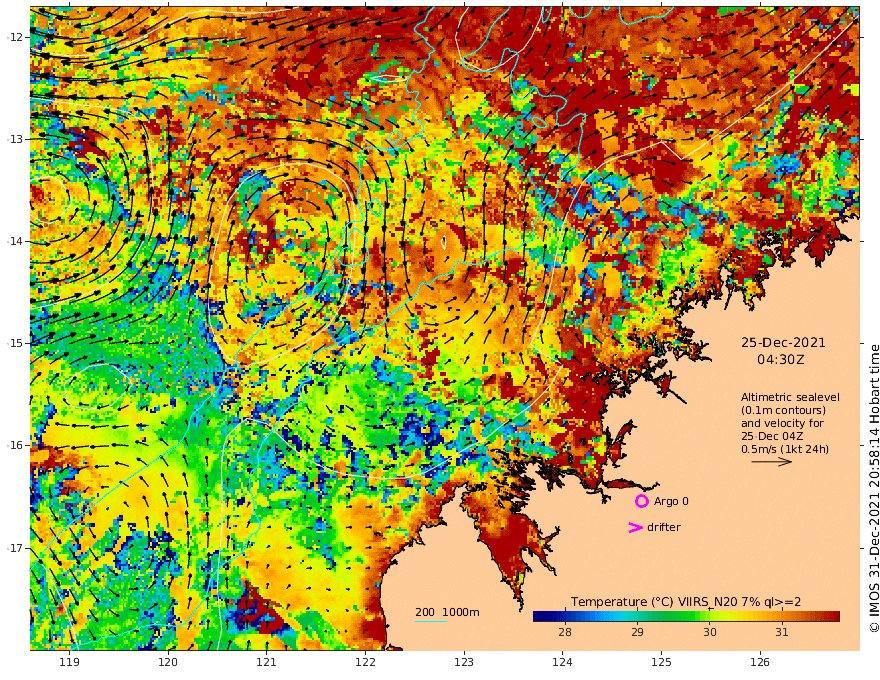Click the IMOS copyright timestamp text
Image resolution: width=880 pixels, height=680 pixels.
pos(873,488)
